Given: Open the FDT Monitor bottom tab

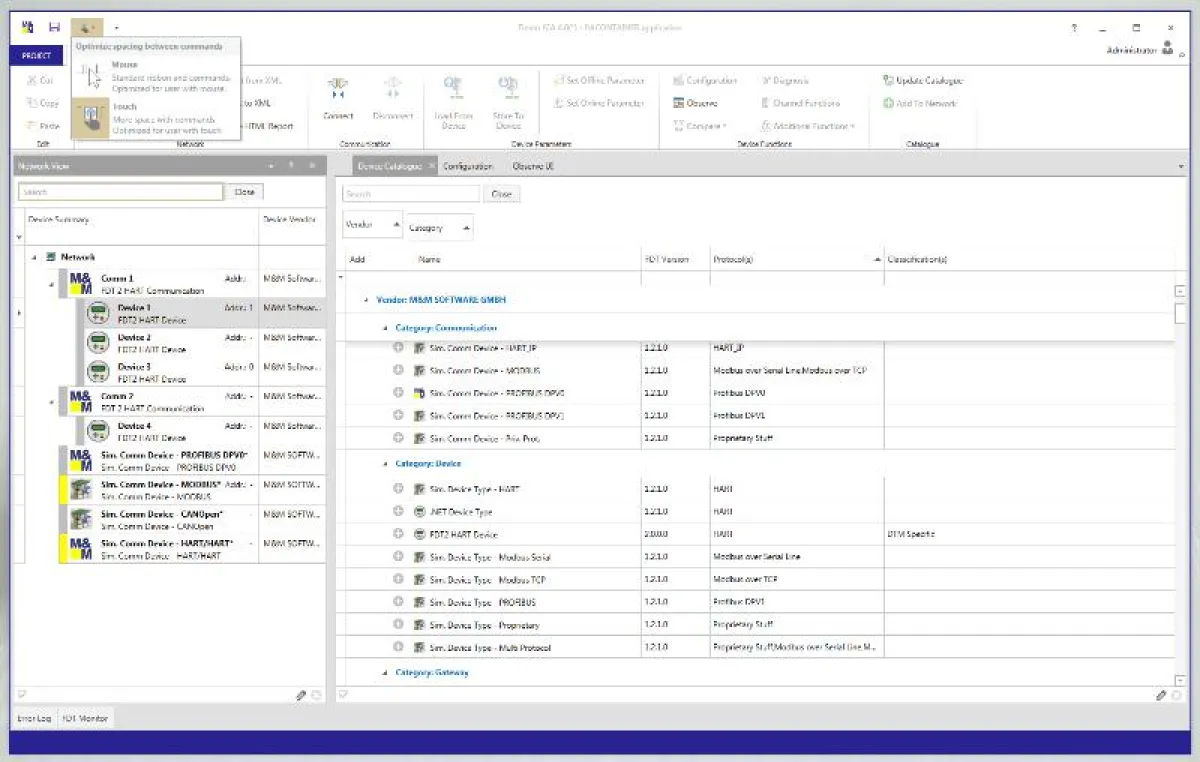Looking at the screenshot, I should point(85,718).
